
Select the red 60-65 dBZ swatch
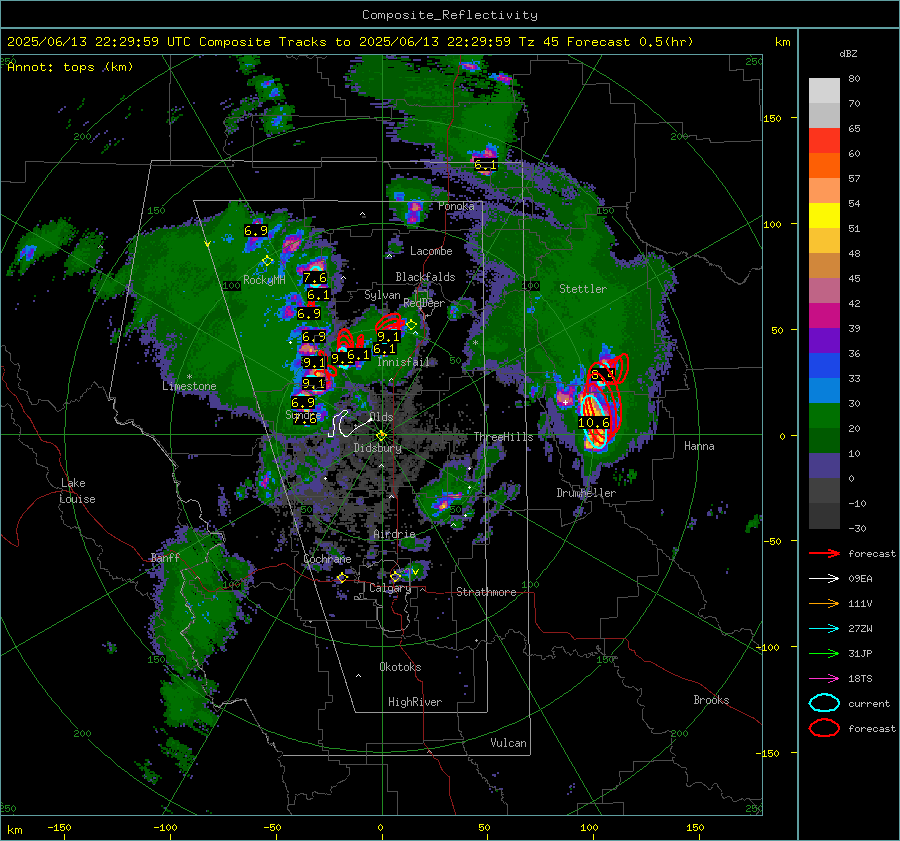coord(824,140)
